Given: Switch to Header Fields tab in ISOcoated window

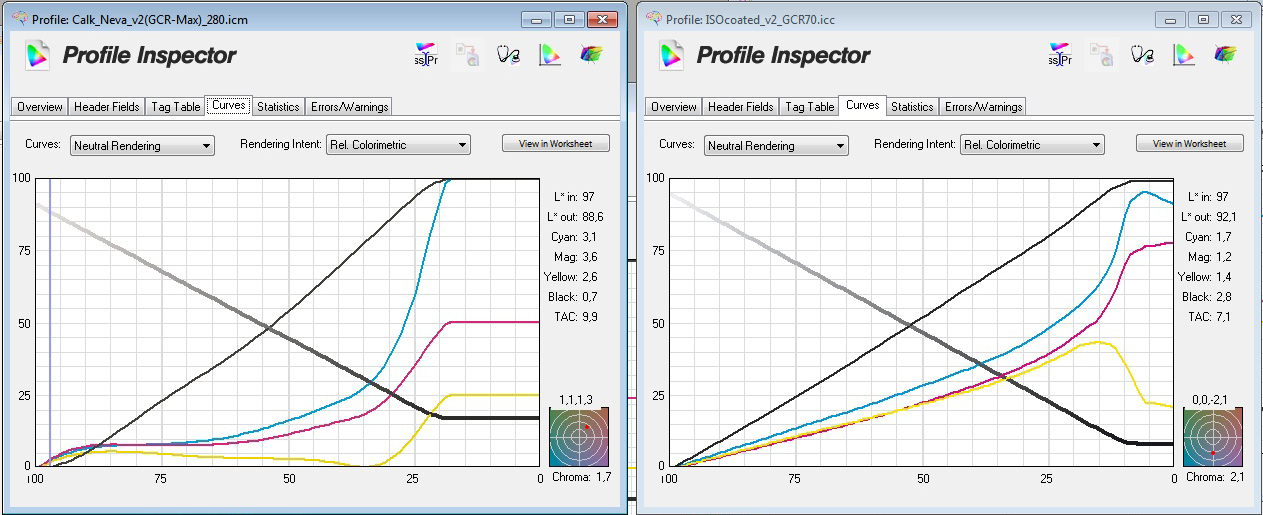Looking at the screenshot, I should pos(740,107).
